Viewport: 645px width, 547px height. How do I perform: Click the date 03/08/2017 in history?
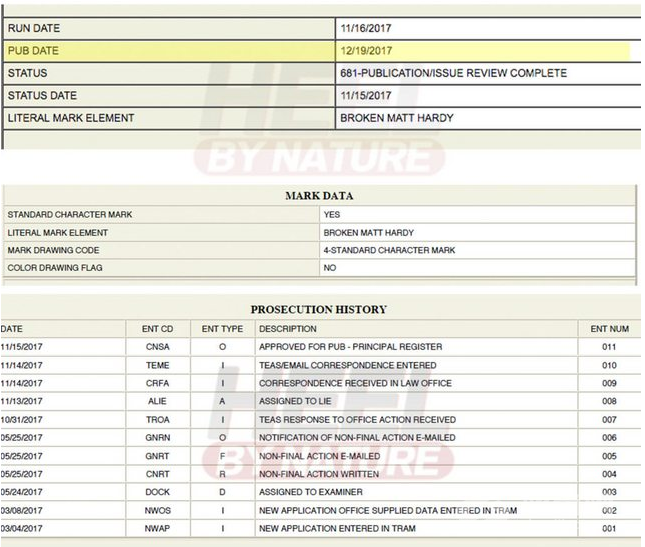(21, 510)
